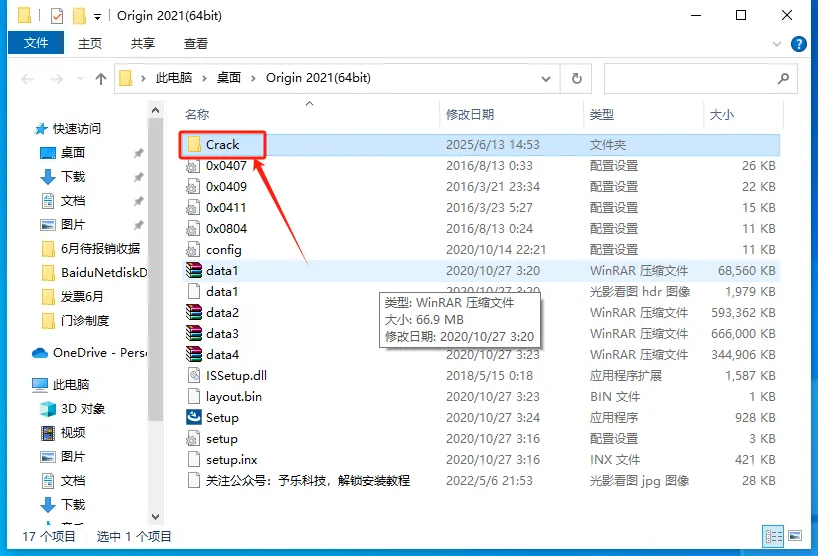Open the 主页 ribbon tab
818x556 pixels.
[x=90, y=43]
